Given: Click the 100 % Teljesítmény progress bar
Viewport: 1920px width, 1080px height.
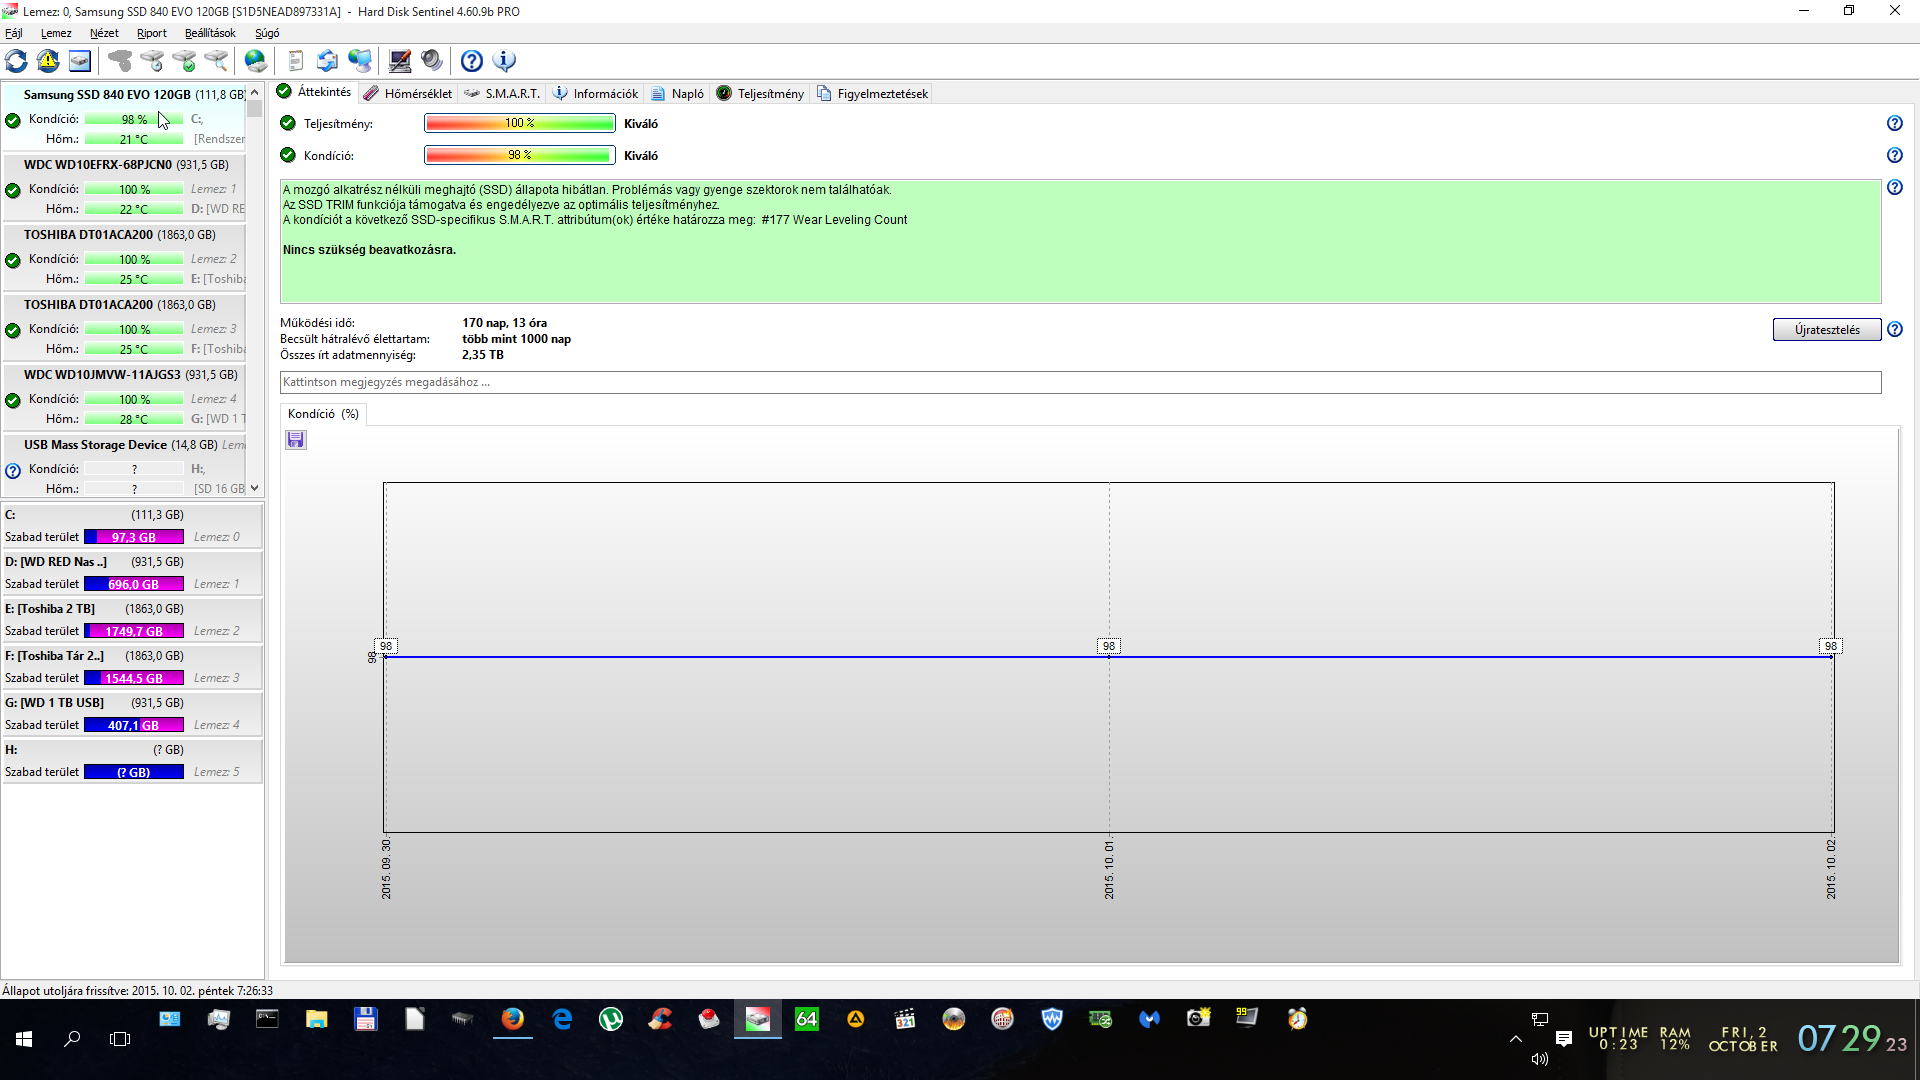Looking at the screenshot, I should tap(520, 123).
